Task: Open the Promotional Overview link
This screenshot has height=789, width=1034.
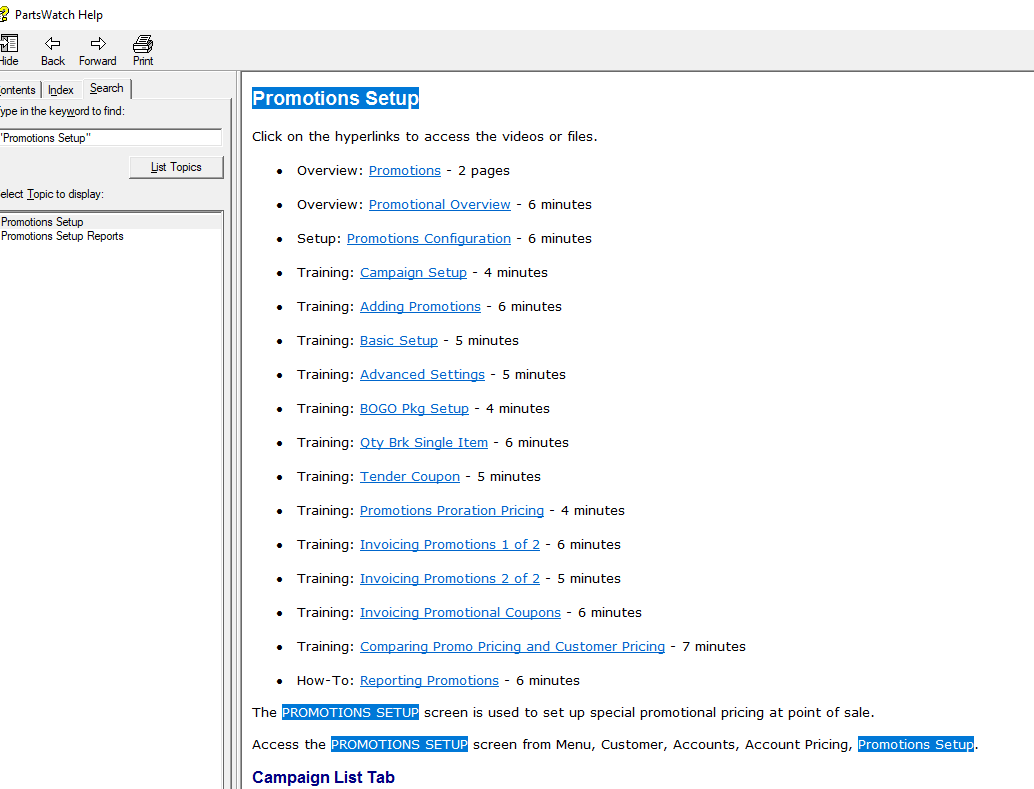Action: tap(439, 204)
